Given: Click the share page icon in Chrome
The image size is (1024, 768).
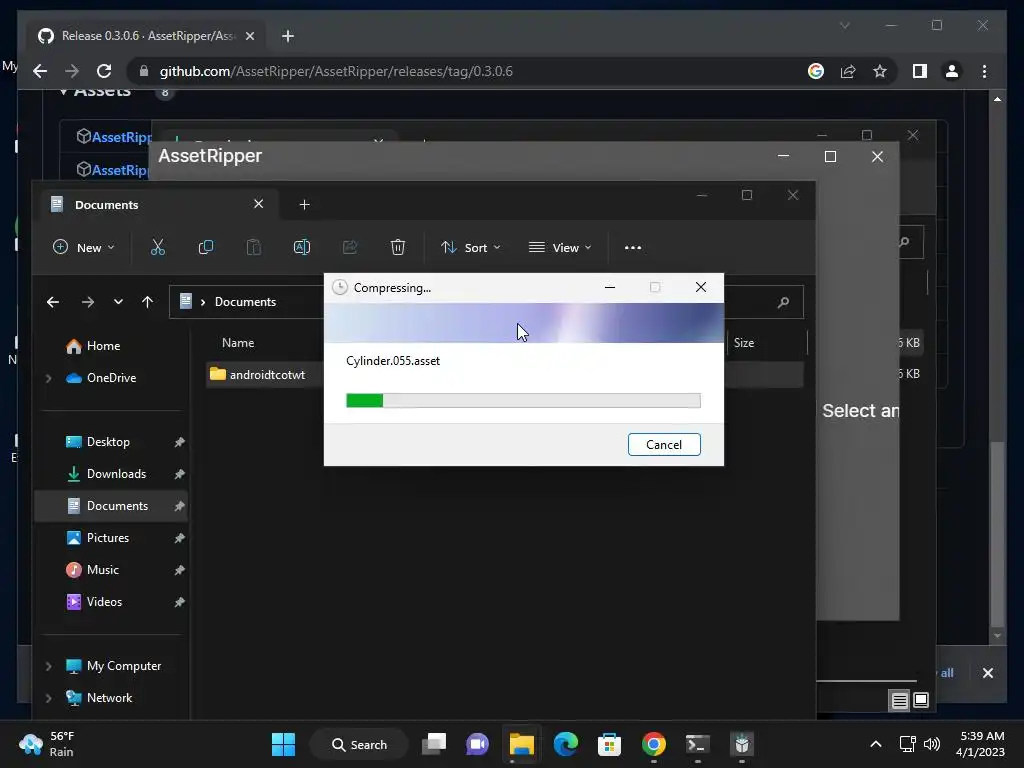Looking at the screenshot, I should coord(848,71).
